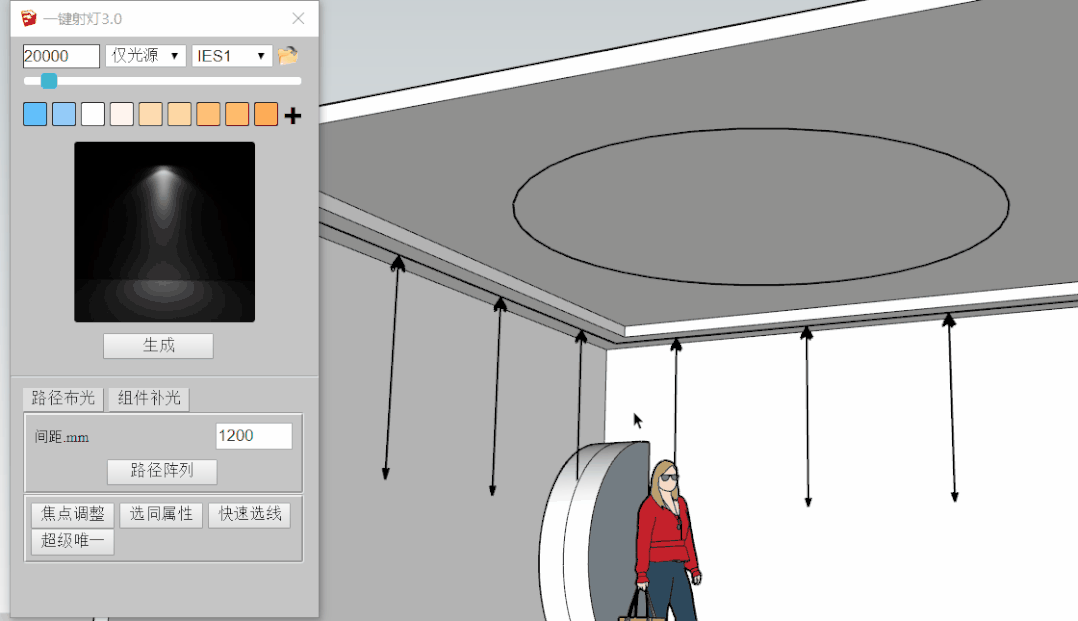Screen dimensions: 1078x621
Task: Close the 一键射灯3.0 dialog
Action: click(x=298, y=19)
